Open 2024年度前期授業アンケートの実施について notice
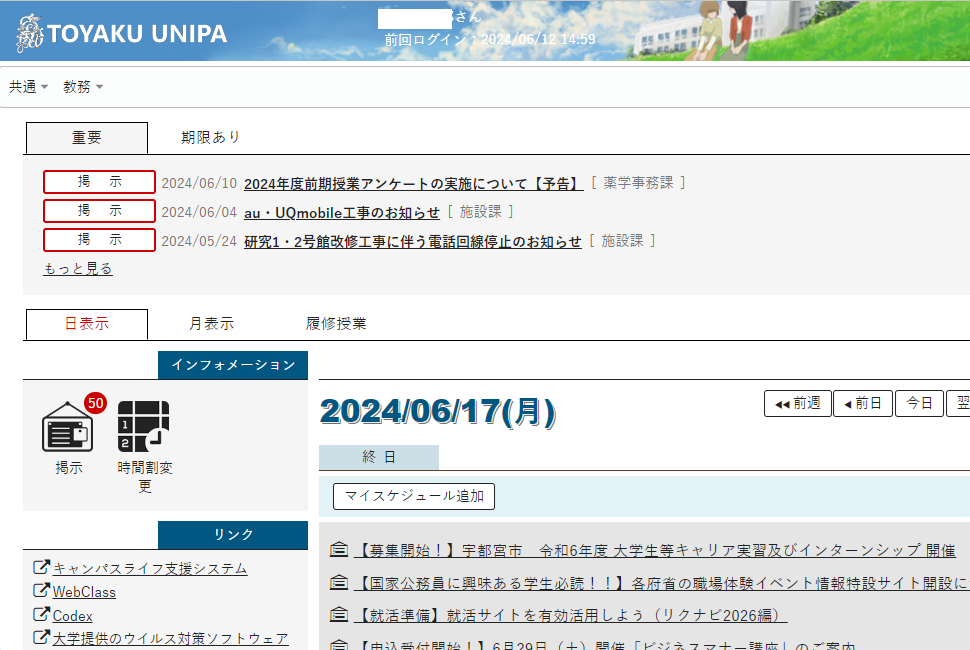Viewport: 970px width, 650px height. click(x=413, y=184)
